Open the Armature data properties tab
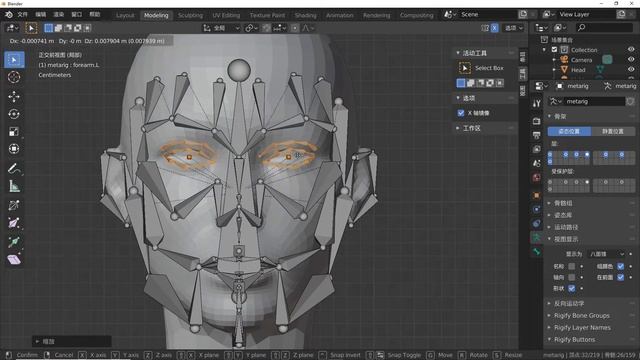 click(x=536, y=237)
